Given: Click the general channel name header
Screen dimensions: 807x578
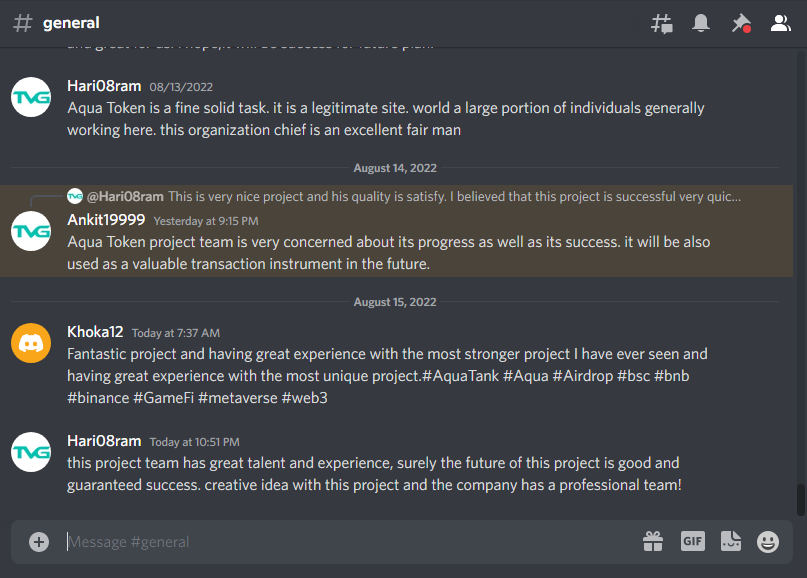Looking at the screenshot, I should [71, 23].
